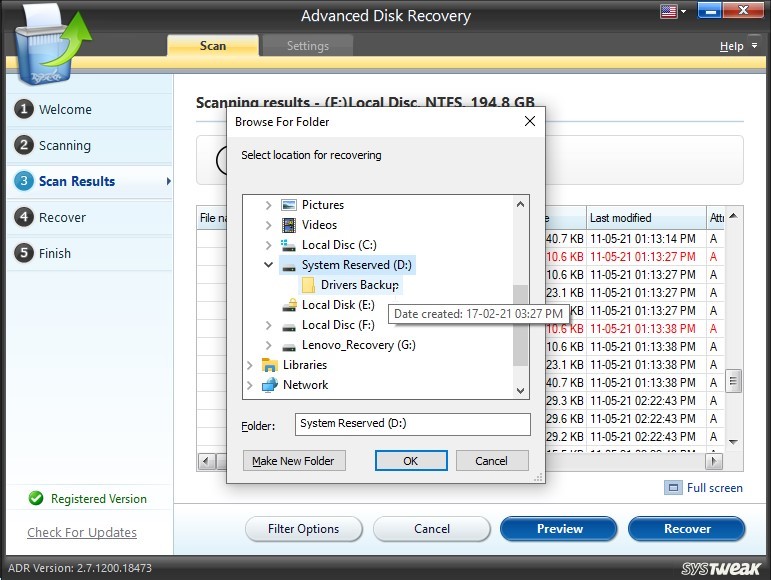Click the Preview button
The height and width of the screenshot is (580, 771).
click(x=559, y=529)
